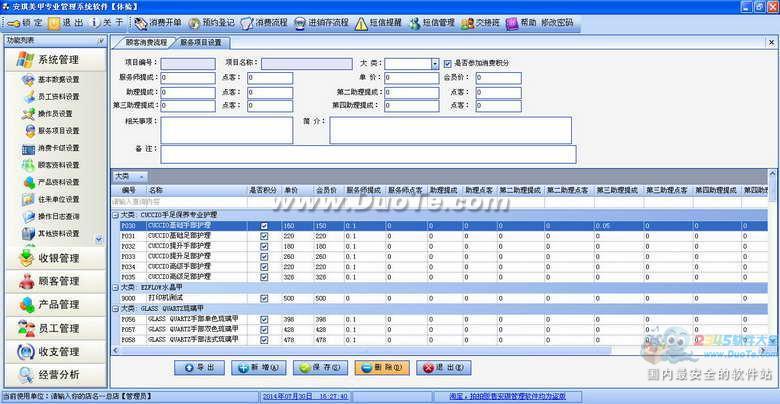
Task: Open 操作日志查询 in the sidebar
Action: coord(54,217)
